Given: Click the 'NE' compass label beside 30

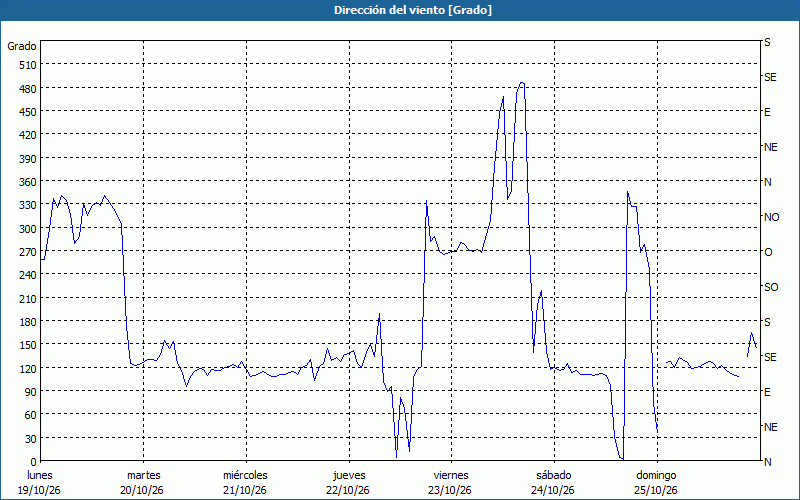Looking at the screenshot, I should [x=771, y=427].
